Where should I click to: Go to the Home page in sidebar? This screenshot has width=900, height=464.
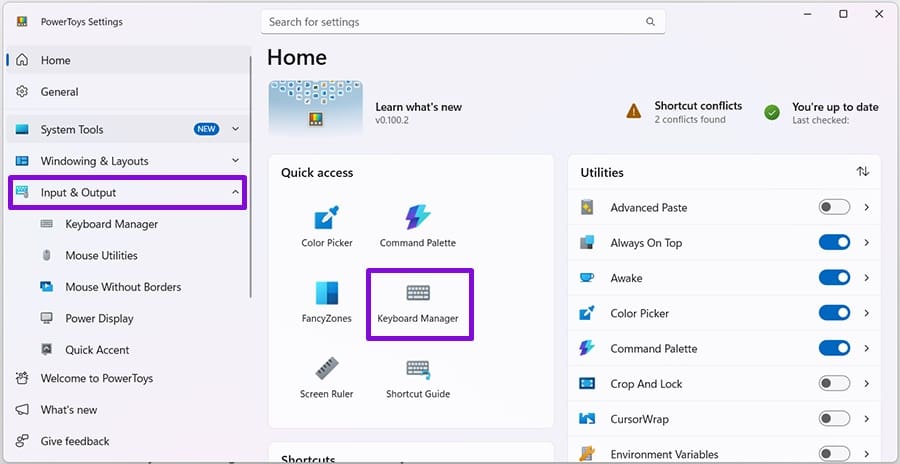click(x=127, y=60)
